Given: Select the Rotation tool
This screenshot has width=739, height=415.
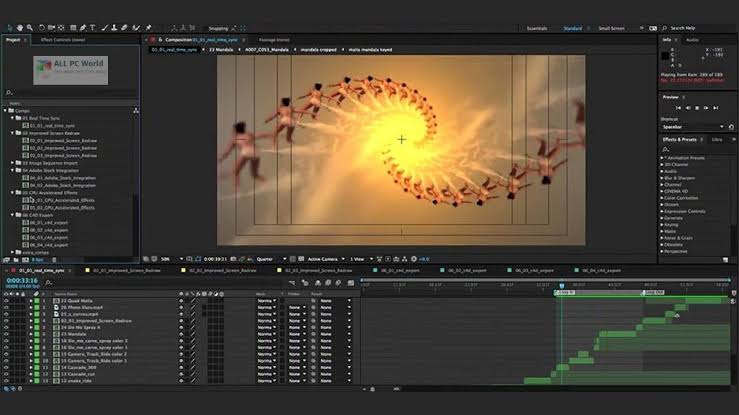Looking at the screenshot, I should point(41,28).
